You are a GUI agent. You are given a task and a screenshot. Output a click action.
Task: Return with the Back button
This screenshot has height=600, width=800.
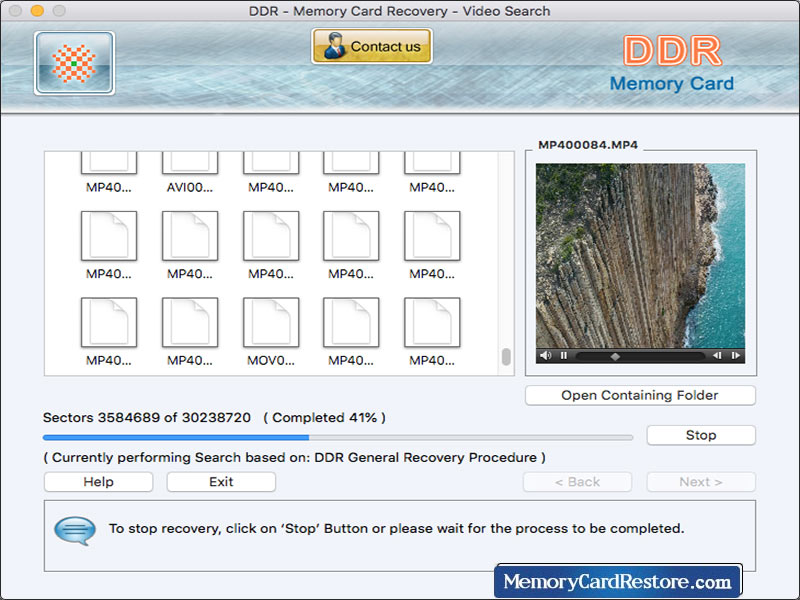pyautogui.click(x=577, y=482)
